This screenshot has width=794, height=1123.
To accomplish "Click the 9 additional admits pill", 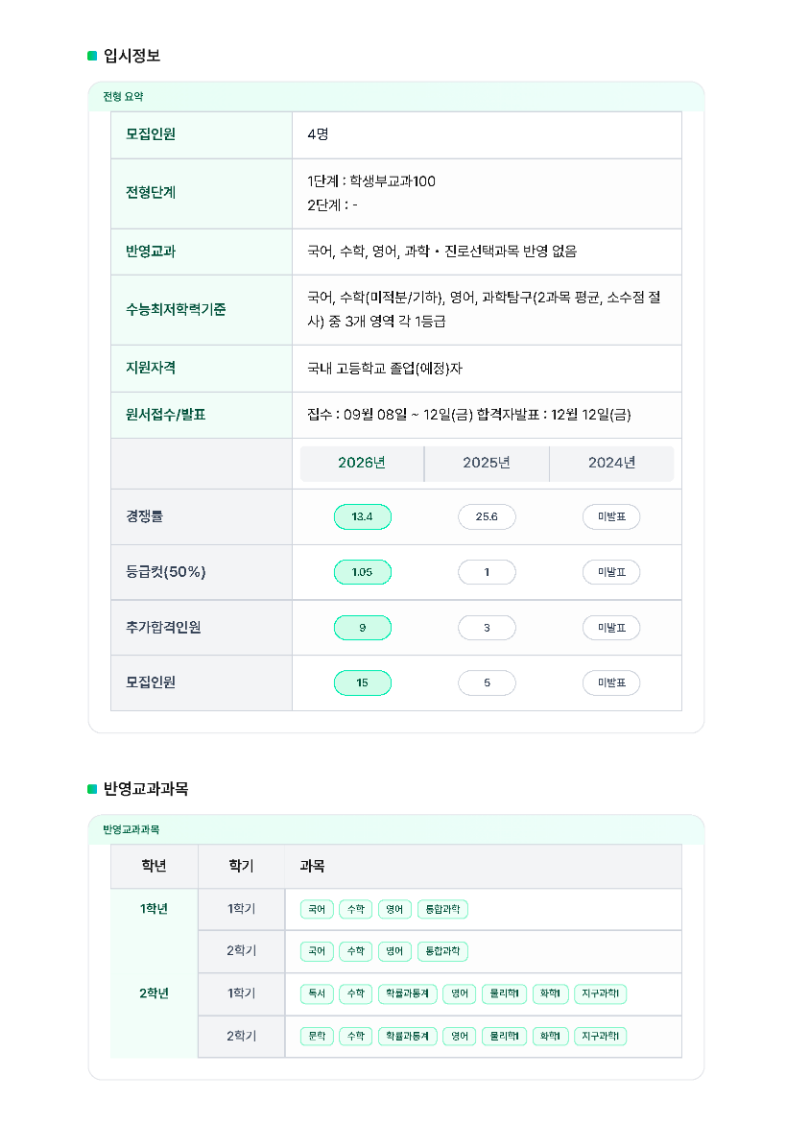I will [x=362, y=628].
